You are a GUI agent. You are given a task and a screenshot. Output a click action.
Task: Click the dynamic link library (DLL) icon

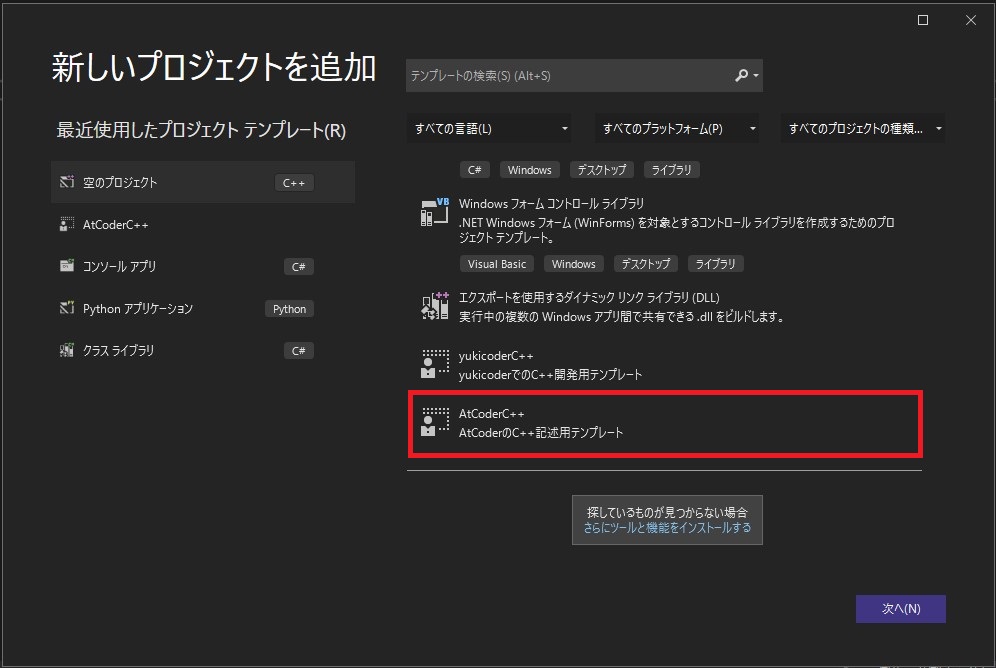[x=434, y=306]
